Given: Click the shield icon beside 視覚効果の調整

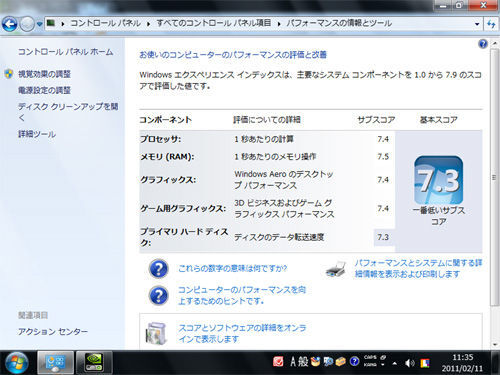Looking at the screenshot, I should [9, 74].
